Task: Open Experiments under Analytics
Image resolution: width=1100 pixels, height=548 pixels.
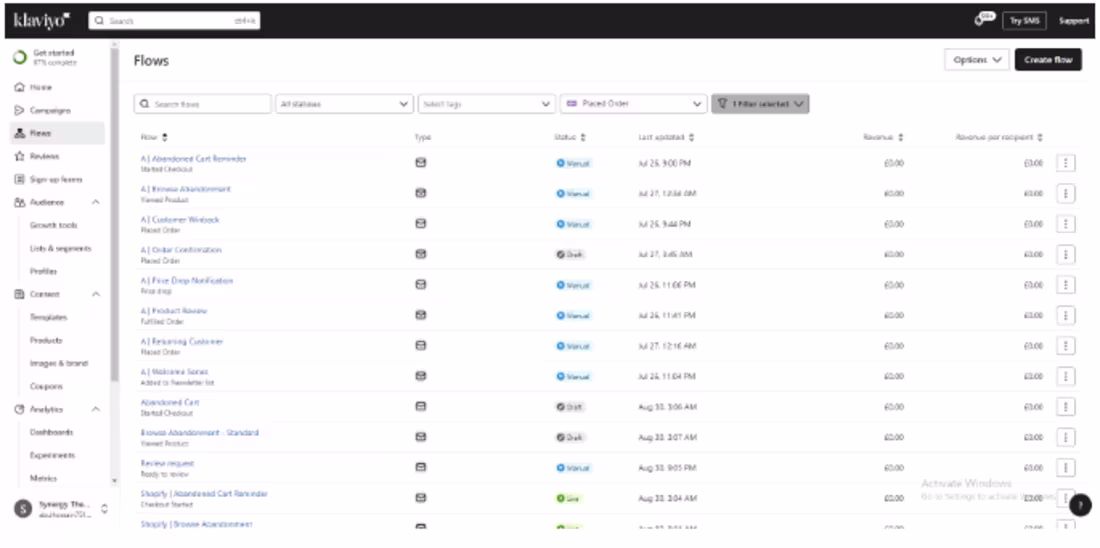Action: [x=52, y=455]
